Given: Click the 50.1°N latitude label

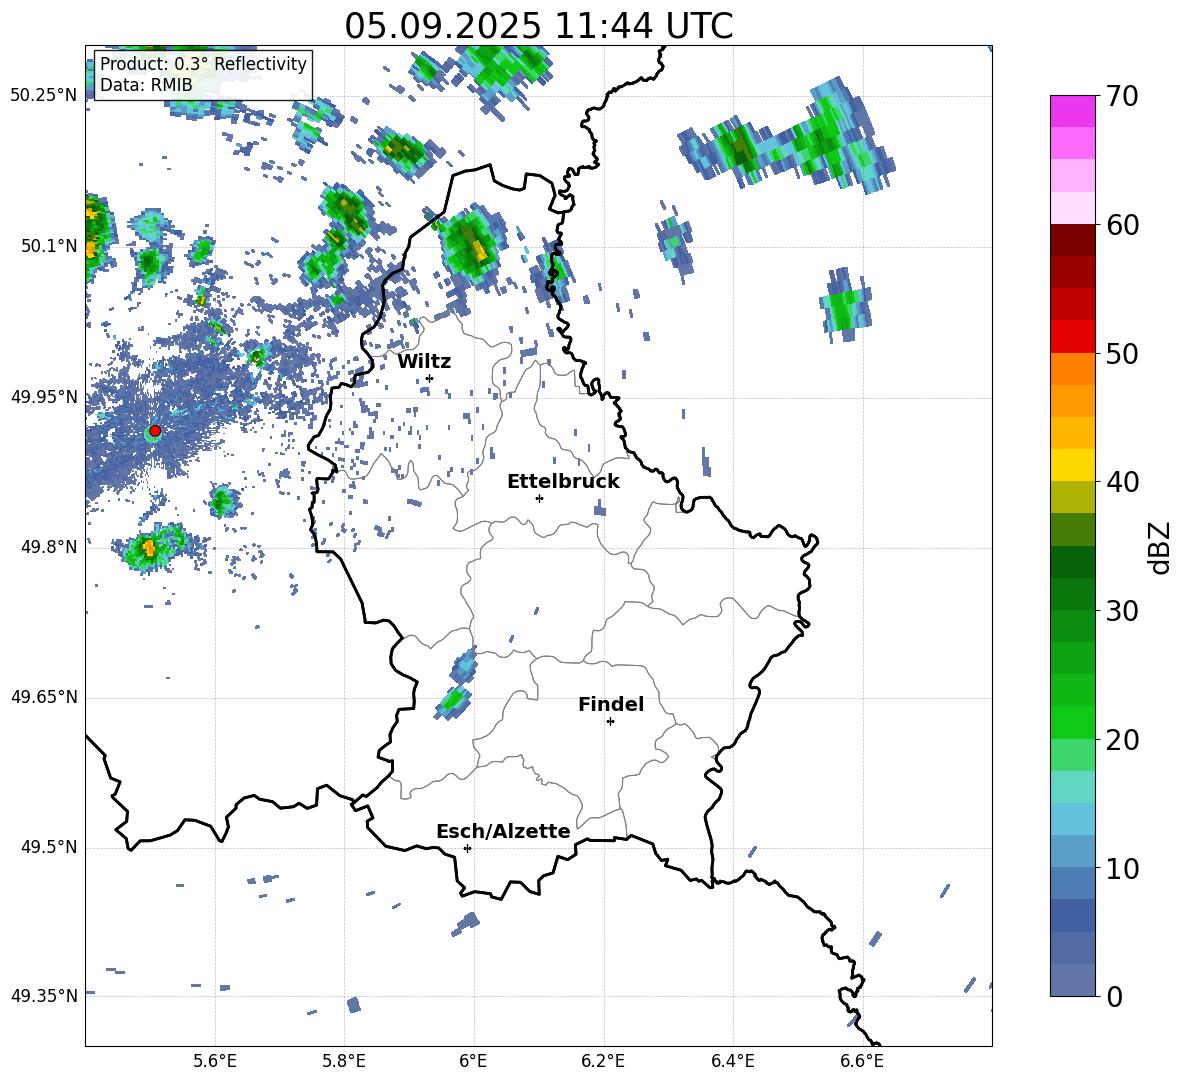Looking at the screenshot, I should (x=48, y=246).
